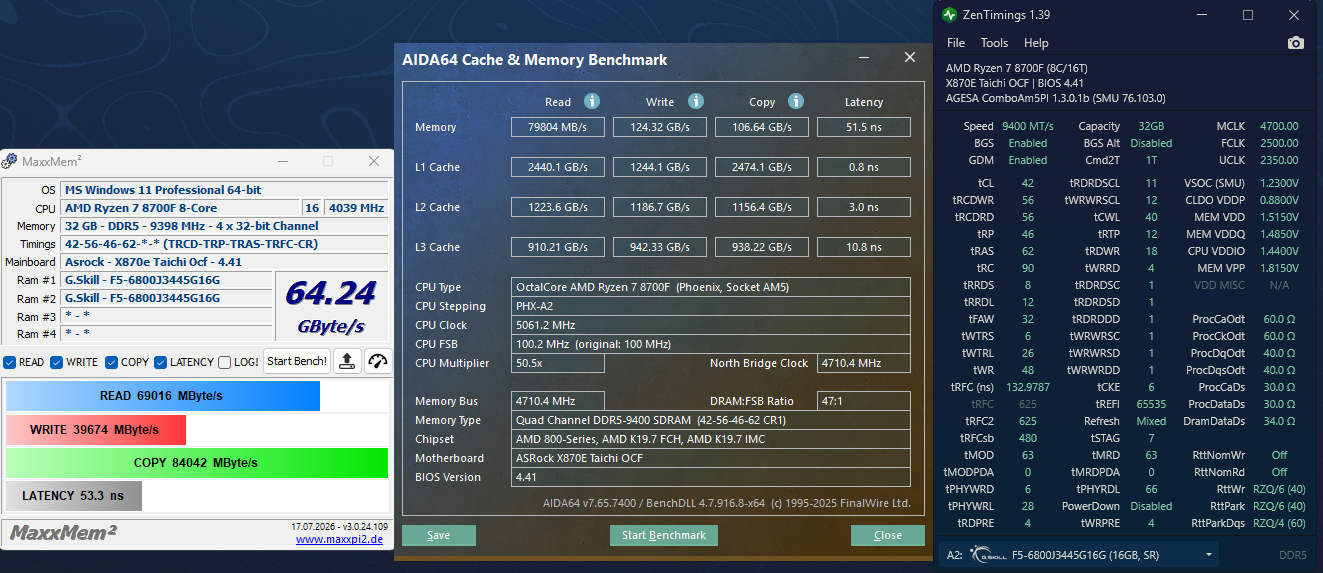Click the BIOS Version 4.41 field in AIDA64

click(711, 477)
